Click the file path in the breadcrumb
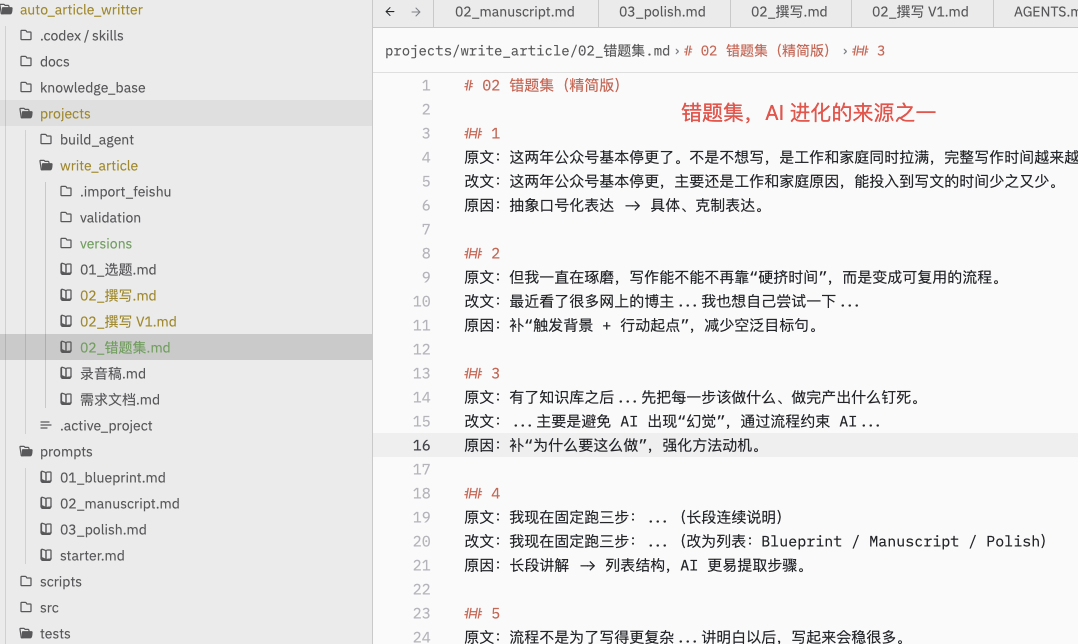The image size is (1078, 644). click(x=527, y=51)
